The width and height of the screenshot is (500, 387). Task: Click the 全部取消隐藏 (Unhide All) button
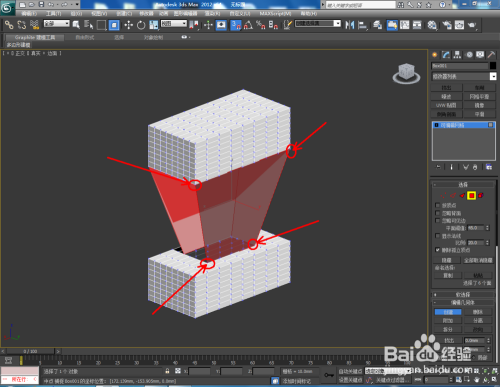tap(478, 260)
